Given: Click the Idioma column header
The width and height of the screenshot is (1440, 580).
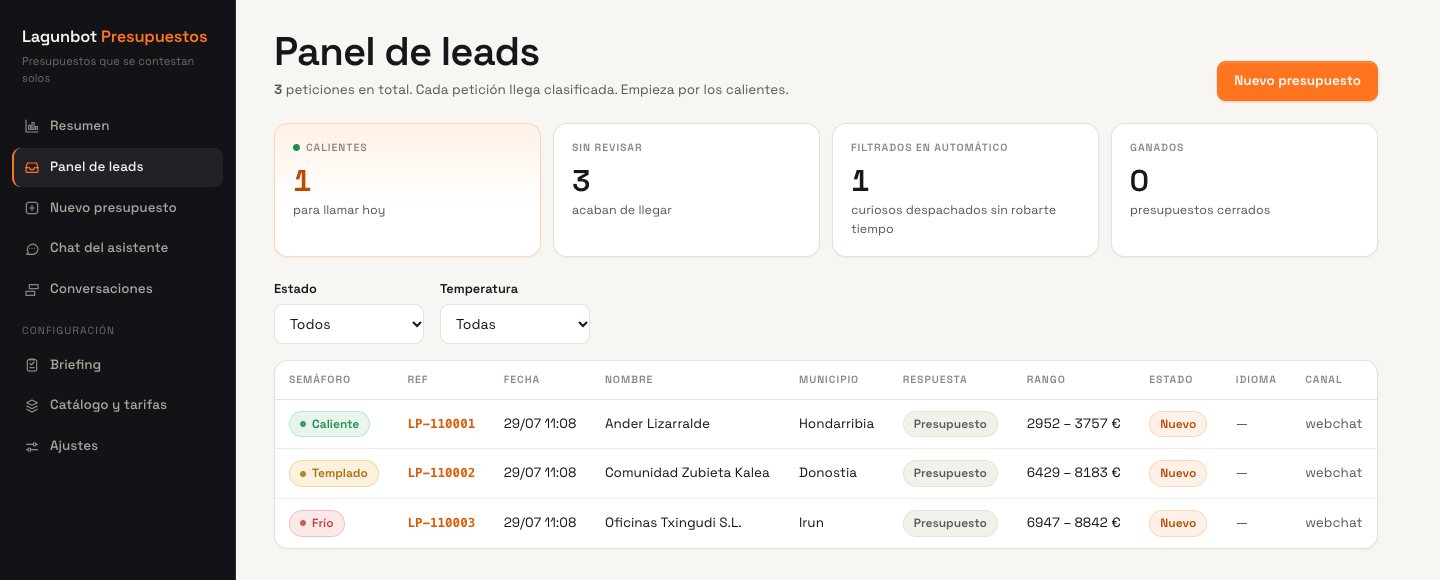Looking at the screenshot, I should pyautogui.click(x=1256, y=380).
